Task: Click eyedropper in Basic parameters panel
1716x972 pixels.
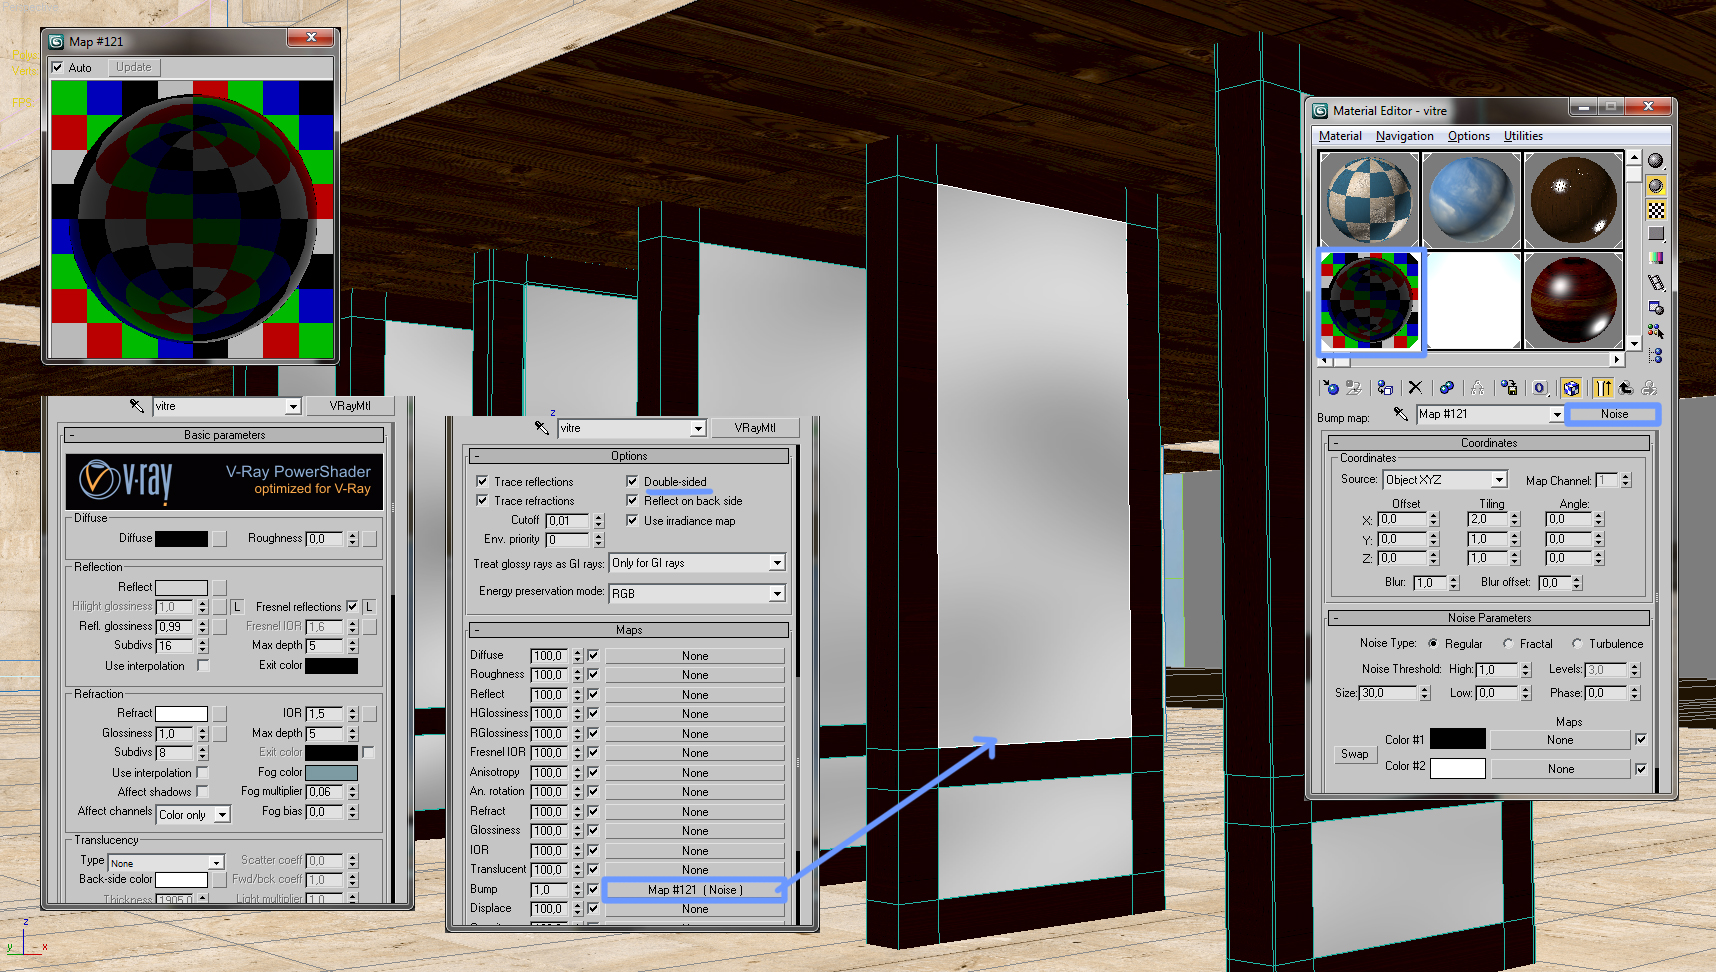Action: 137,406
